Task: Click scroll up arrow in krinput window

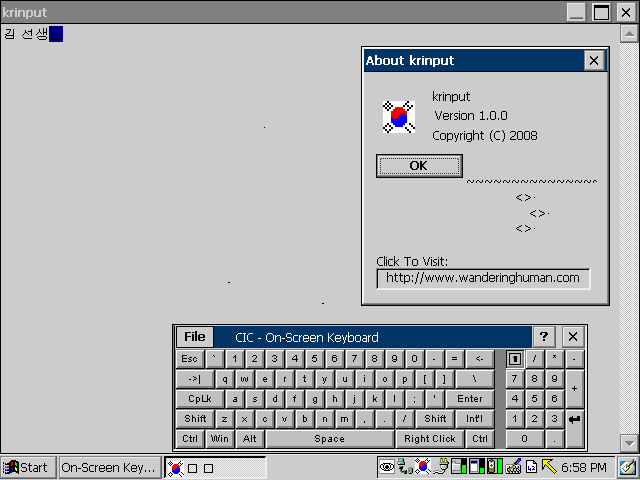Action: coord(629,34)
